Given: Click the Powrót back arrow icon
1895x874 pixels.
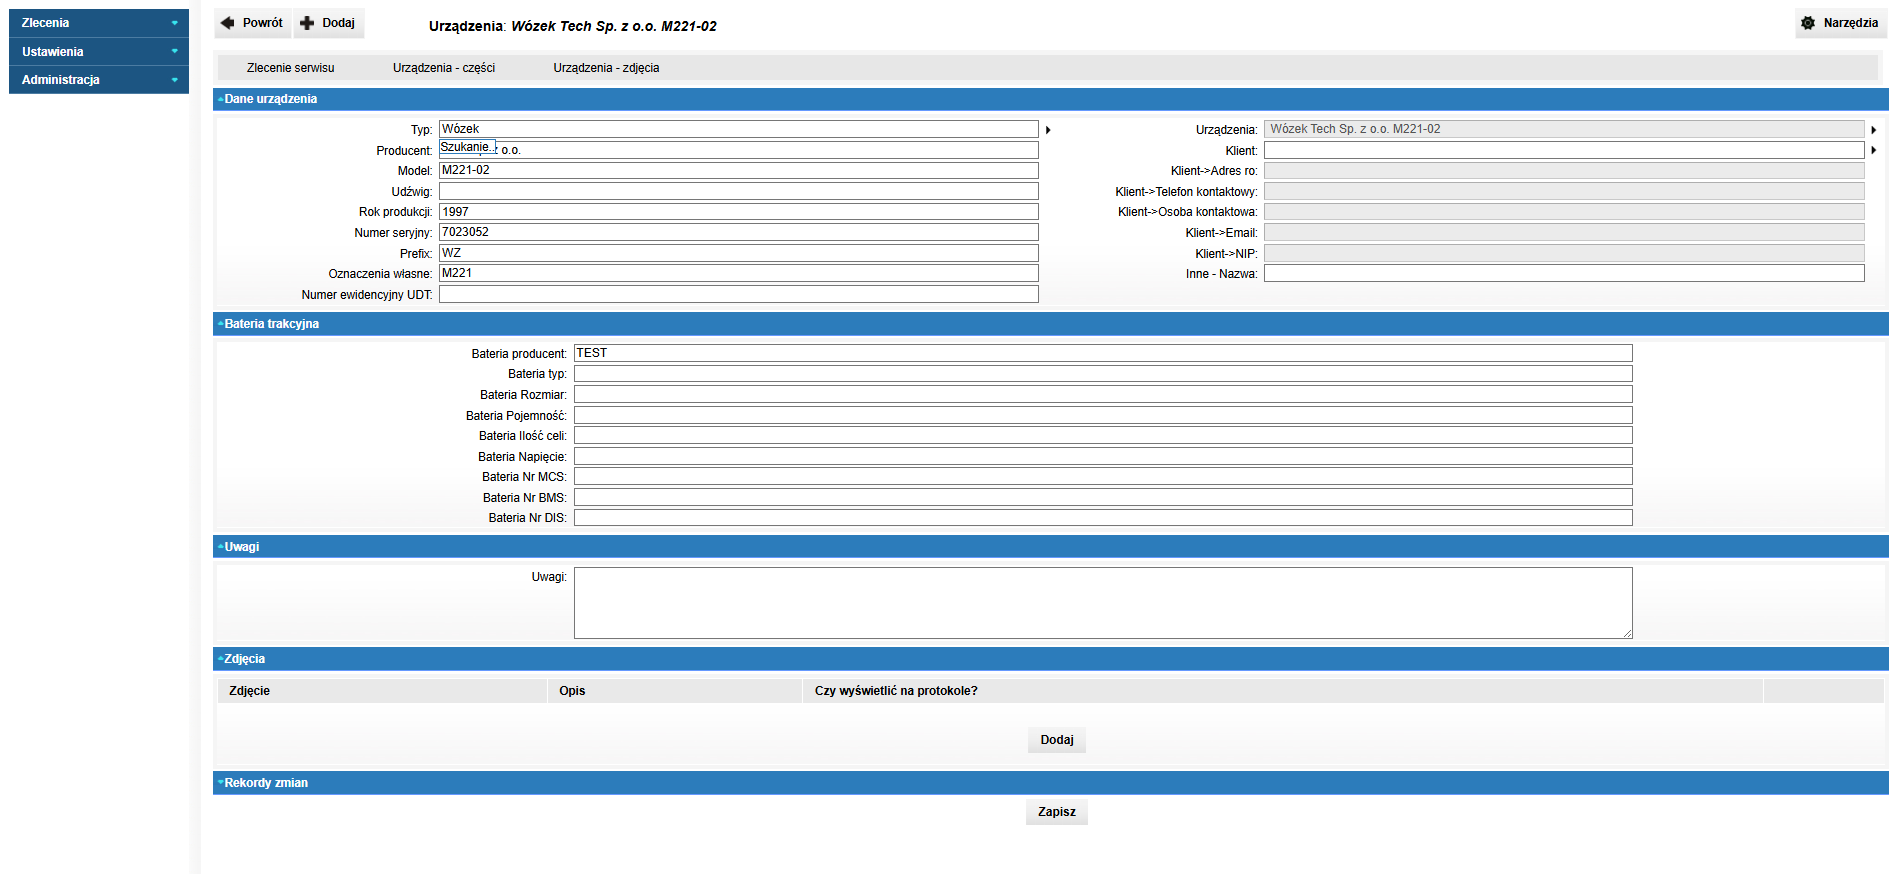Looking at the screenshot, I should [x=228, y=23].
